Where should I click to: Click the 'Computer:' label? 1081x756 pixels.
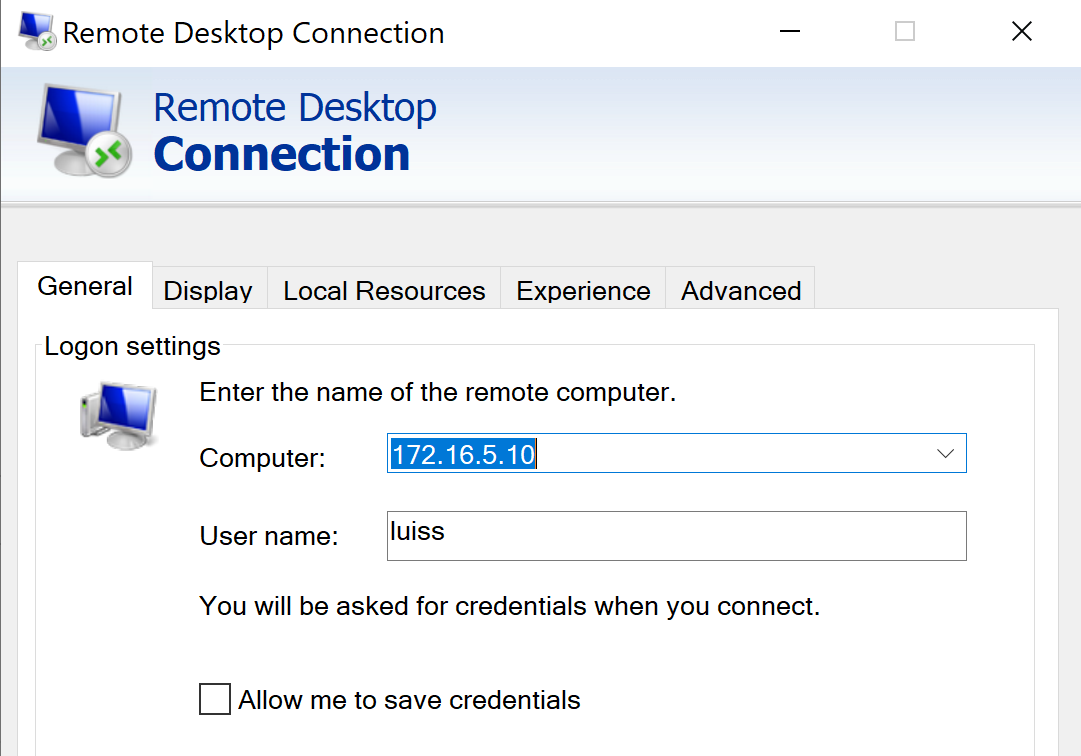coord(262,458)
